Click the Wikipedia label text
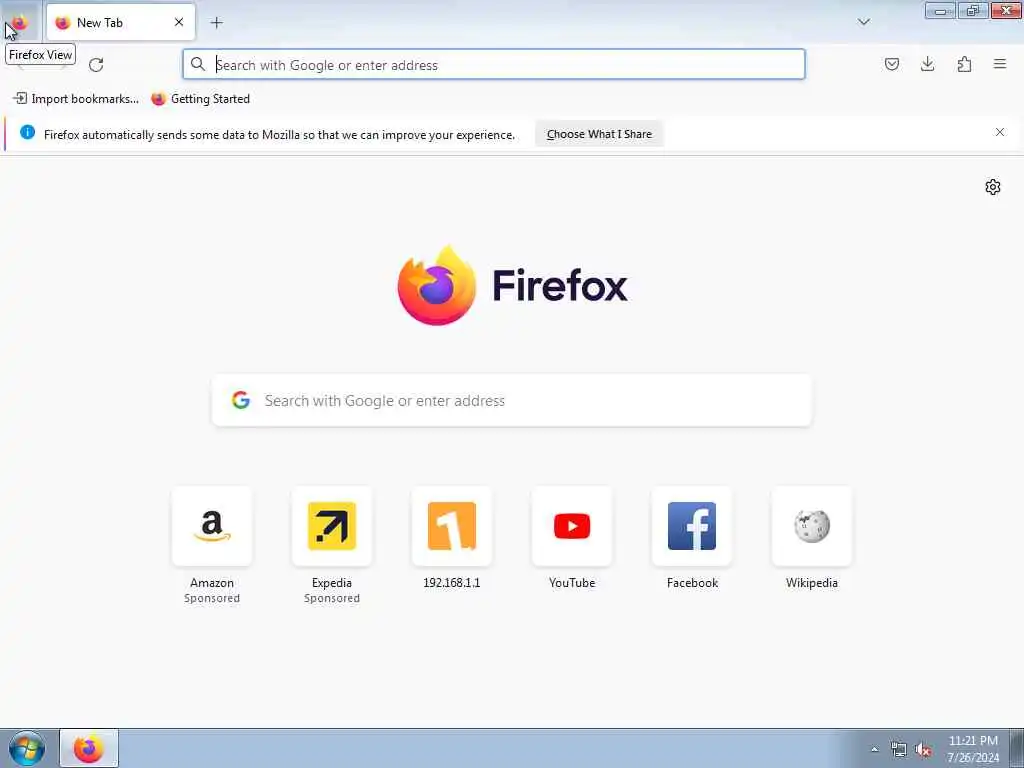Image resolution: width=1024 pixels, height=768 pixels. [x=812, y=583]
